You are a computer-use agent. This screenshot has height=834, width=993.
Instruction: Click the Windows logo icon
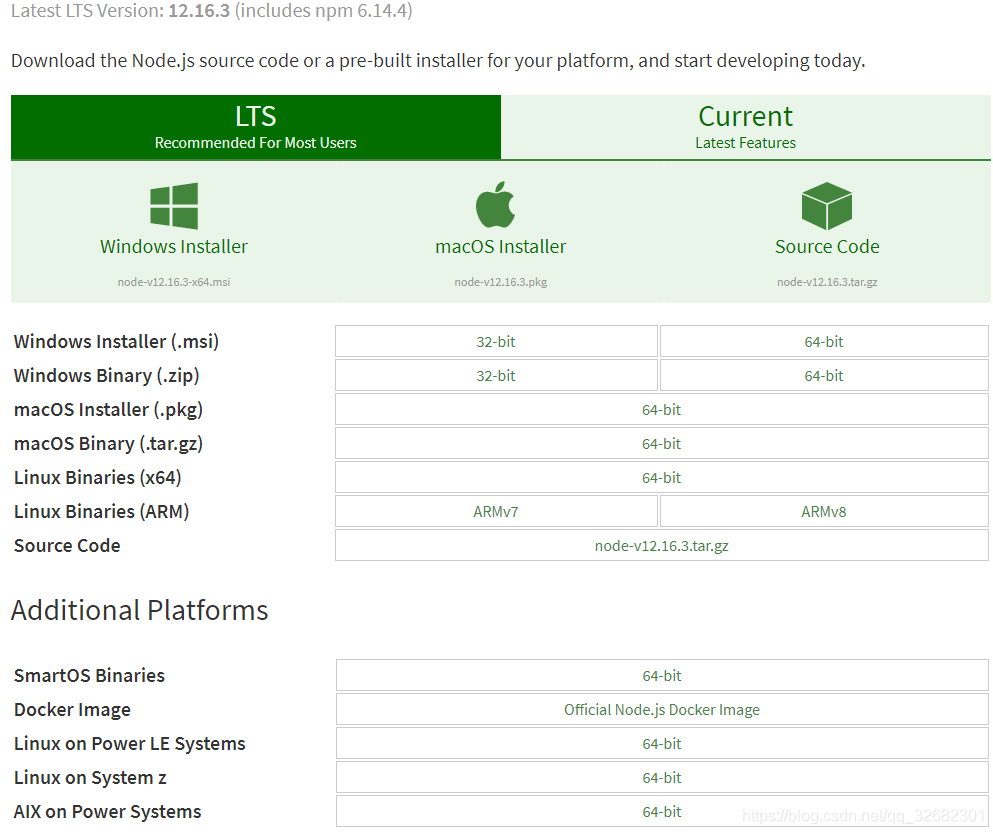click(x=174, y=206)
